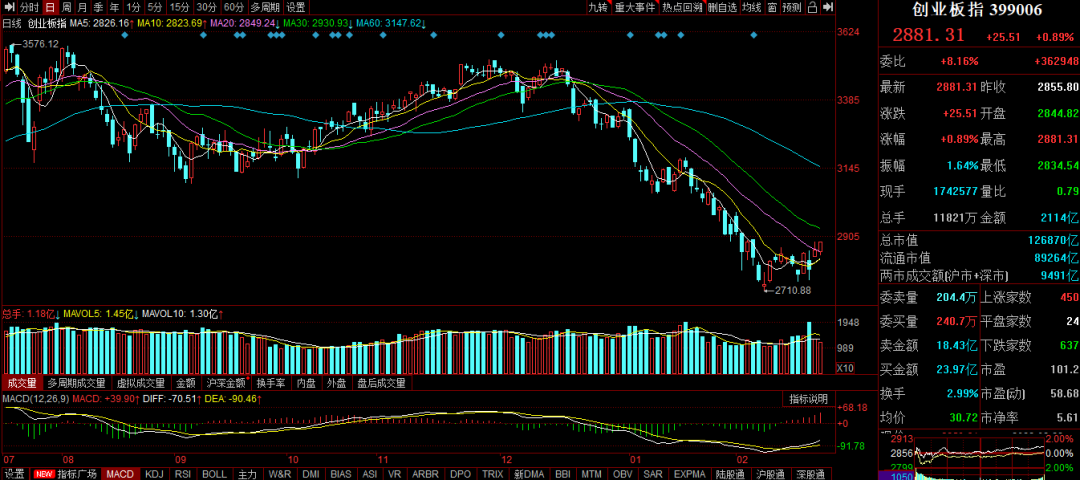Switch to 5分 five-minute chart
Viewport: 1080px width, 480px height.
155,8
